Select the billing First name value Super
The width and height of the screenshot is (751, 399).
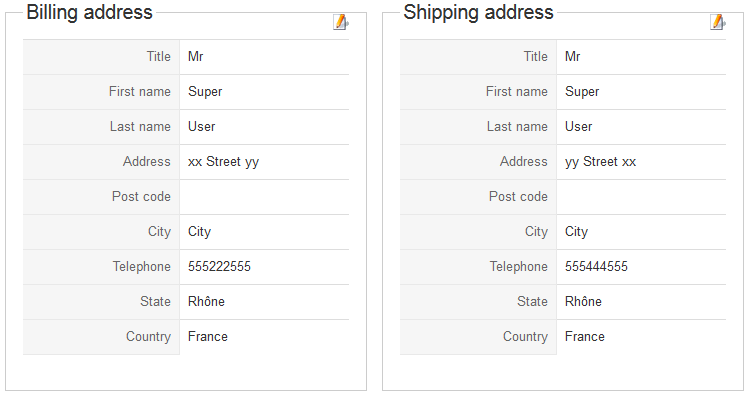point(205,91)
